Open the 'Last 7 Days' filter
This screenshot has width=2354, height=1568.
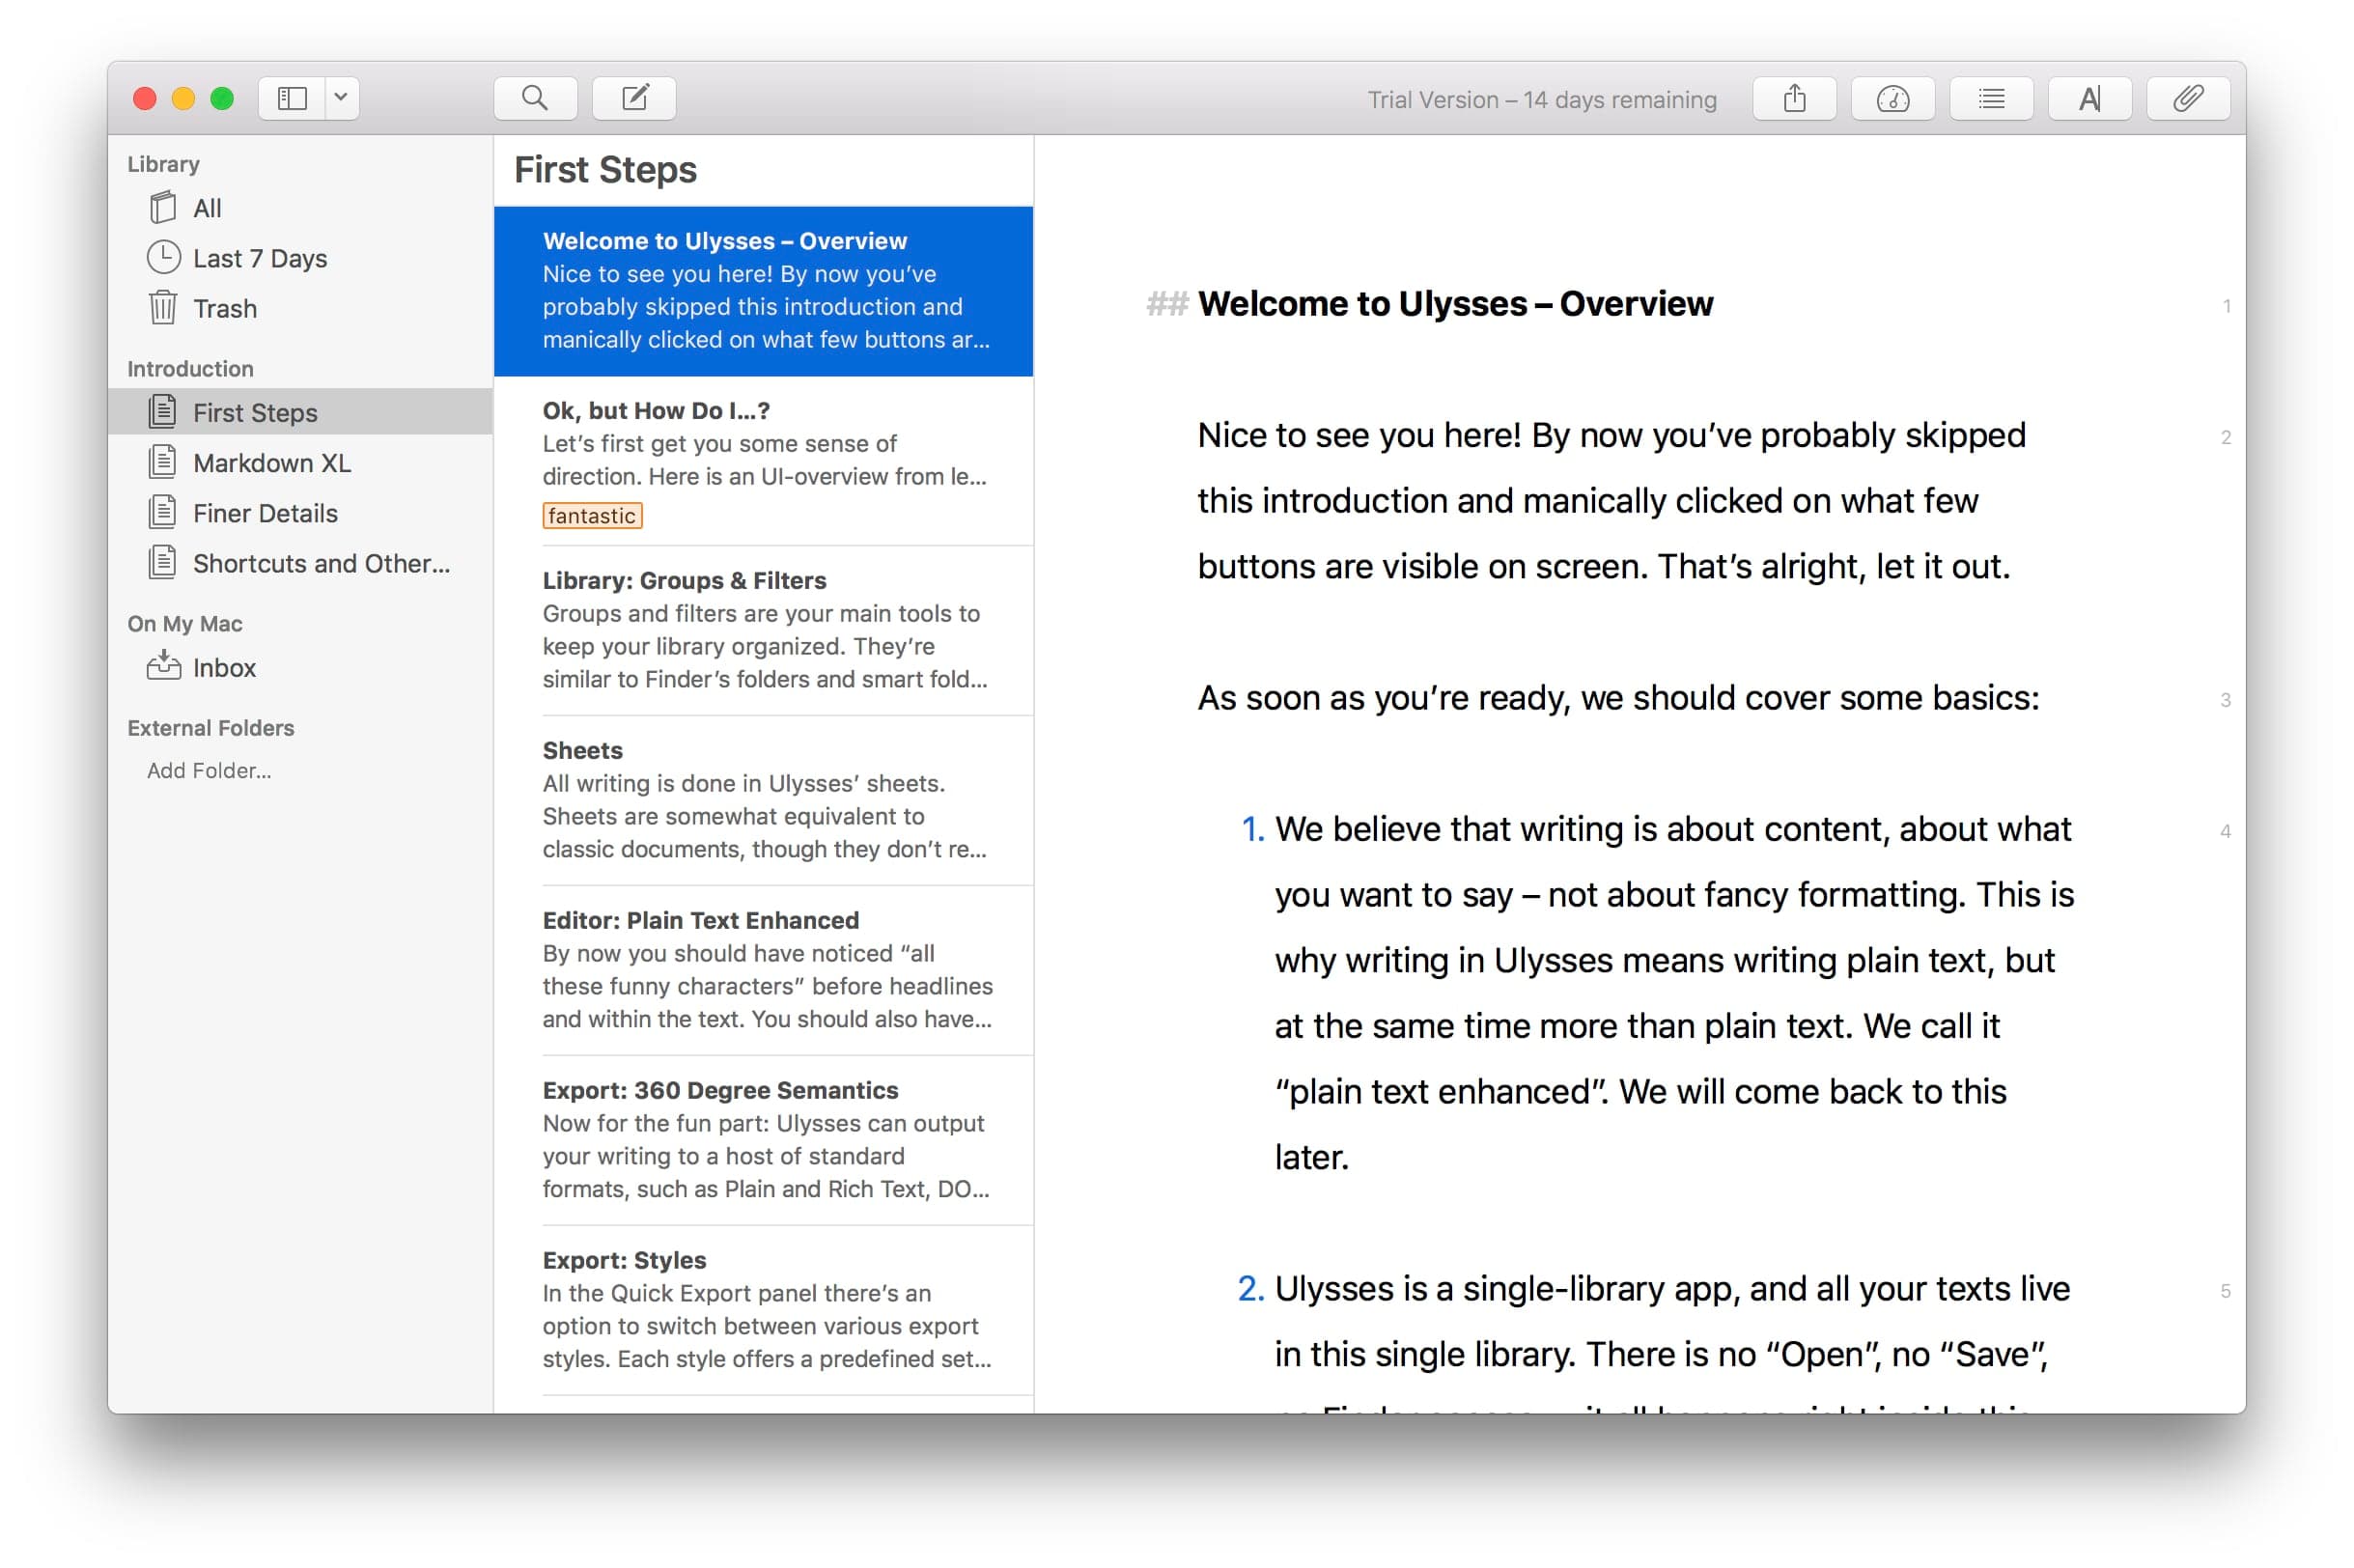[x=259, y=257]
